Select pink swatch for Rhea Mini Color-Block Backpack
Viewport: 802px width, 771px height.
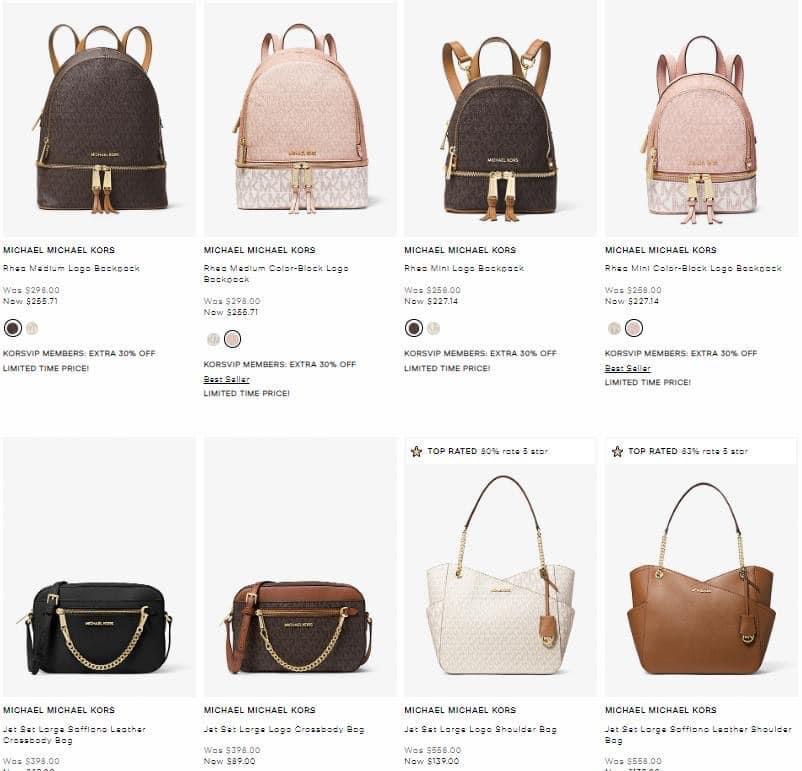pos(634,328)
